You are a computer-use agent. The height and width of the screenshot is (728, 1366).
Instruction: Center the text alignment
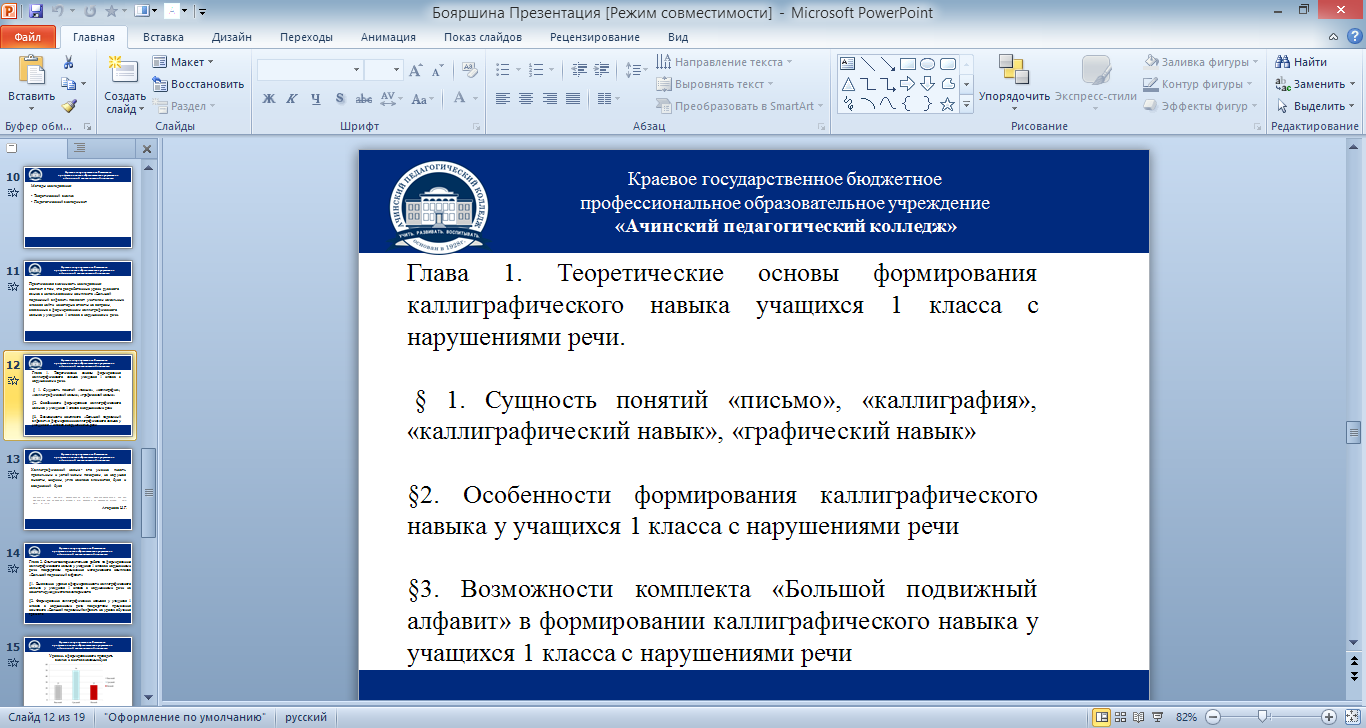(525, 98)
